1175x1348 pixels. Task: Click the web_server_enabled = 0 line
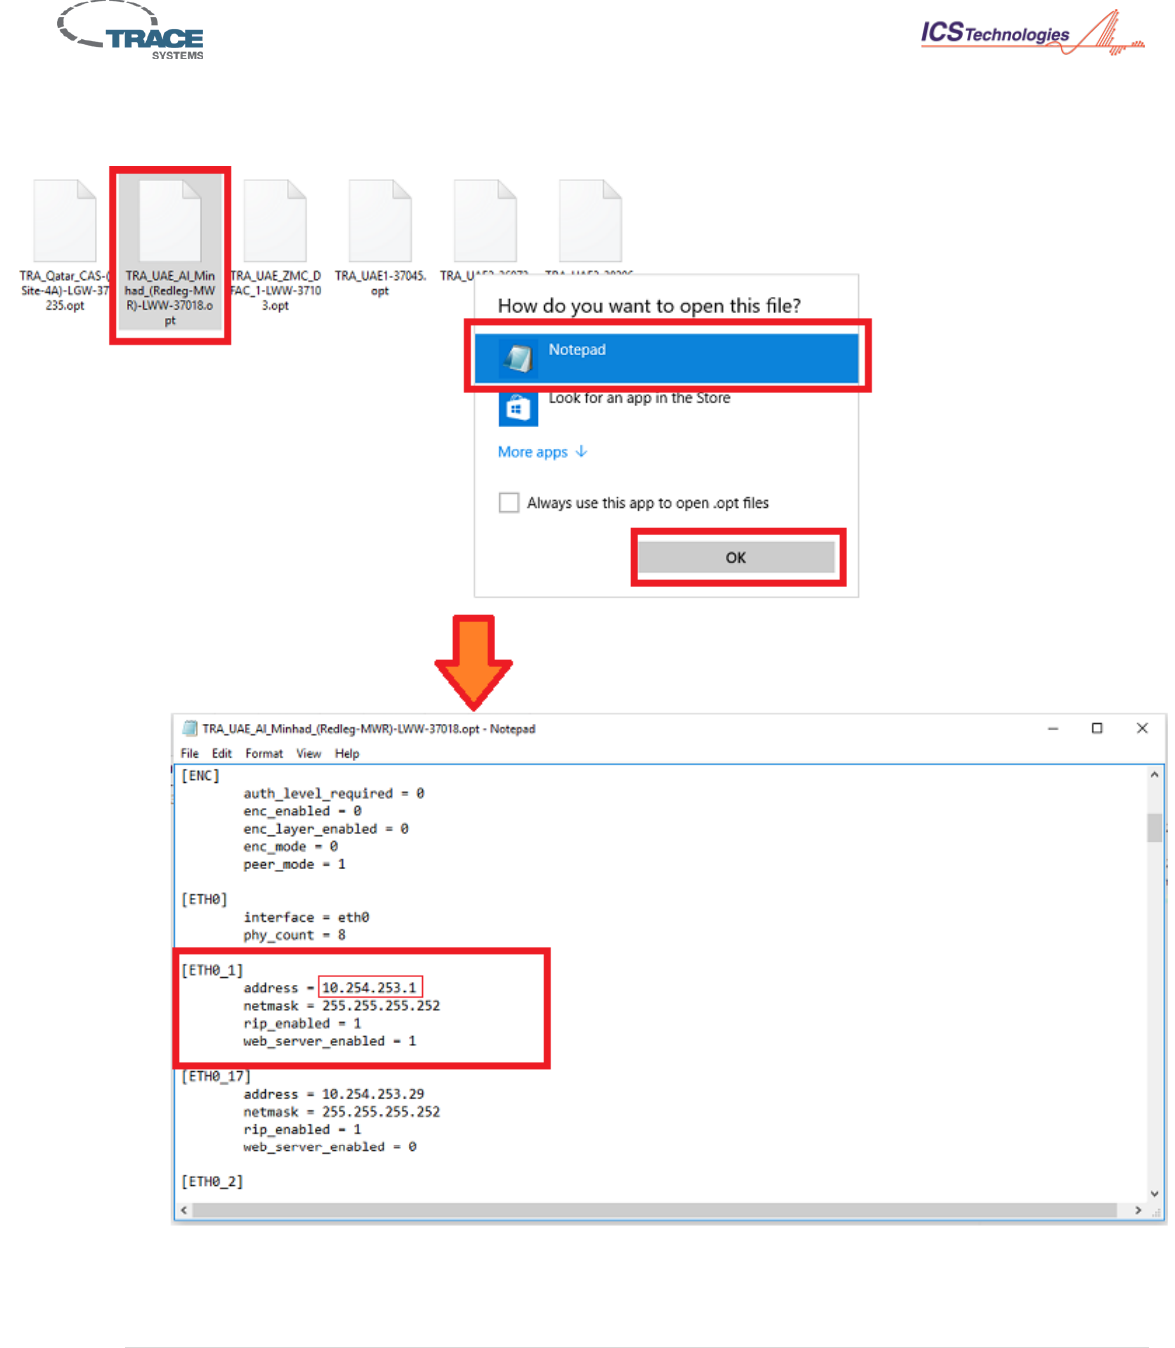(x=330, y=1147)
